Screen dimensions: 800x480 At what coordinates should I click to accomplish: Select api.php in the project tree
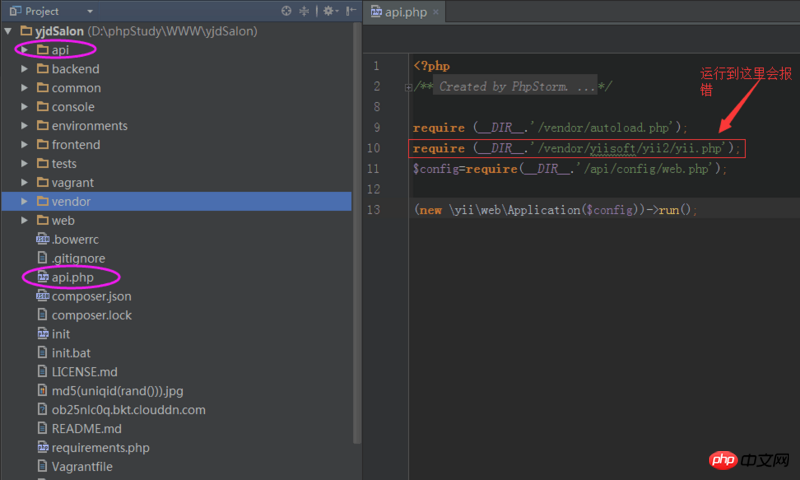pyautogui.click(x=72, y=277)
